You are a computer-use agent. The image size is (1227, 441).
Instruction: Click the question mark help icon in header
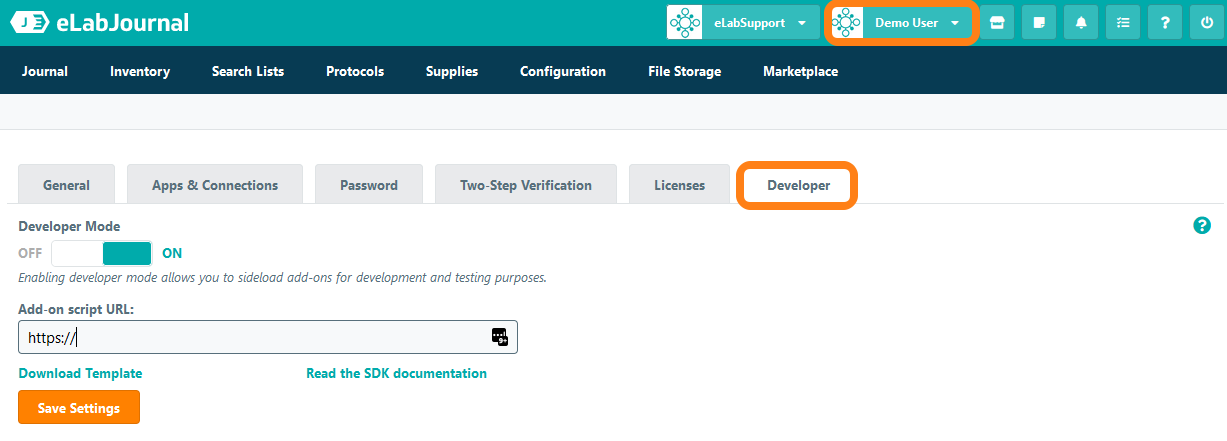tap(1165, 23)
